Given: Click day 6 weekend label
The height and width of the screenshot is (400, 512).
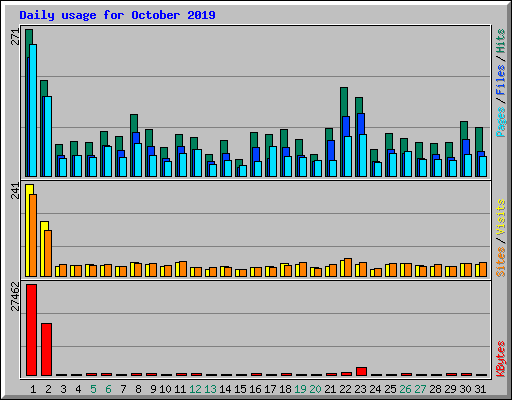Looking at the screenshot, I should 108,389.
